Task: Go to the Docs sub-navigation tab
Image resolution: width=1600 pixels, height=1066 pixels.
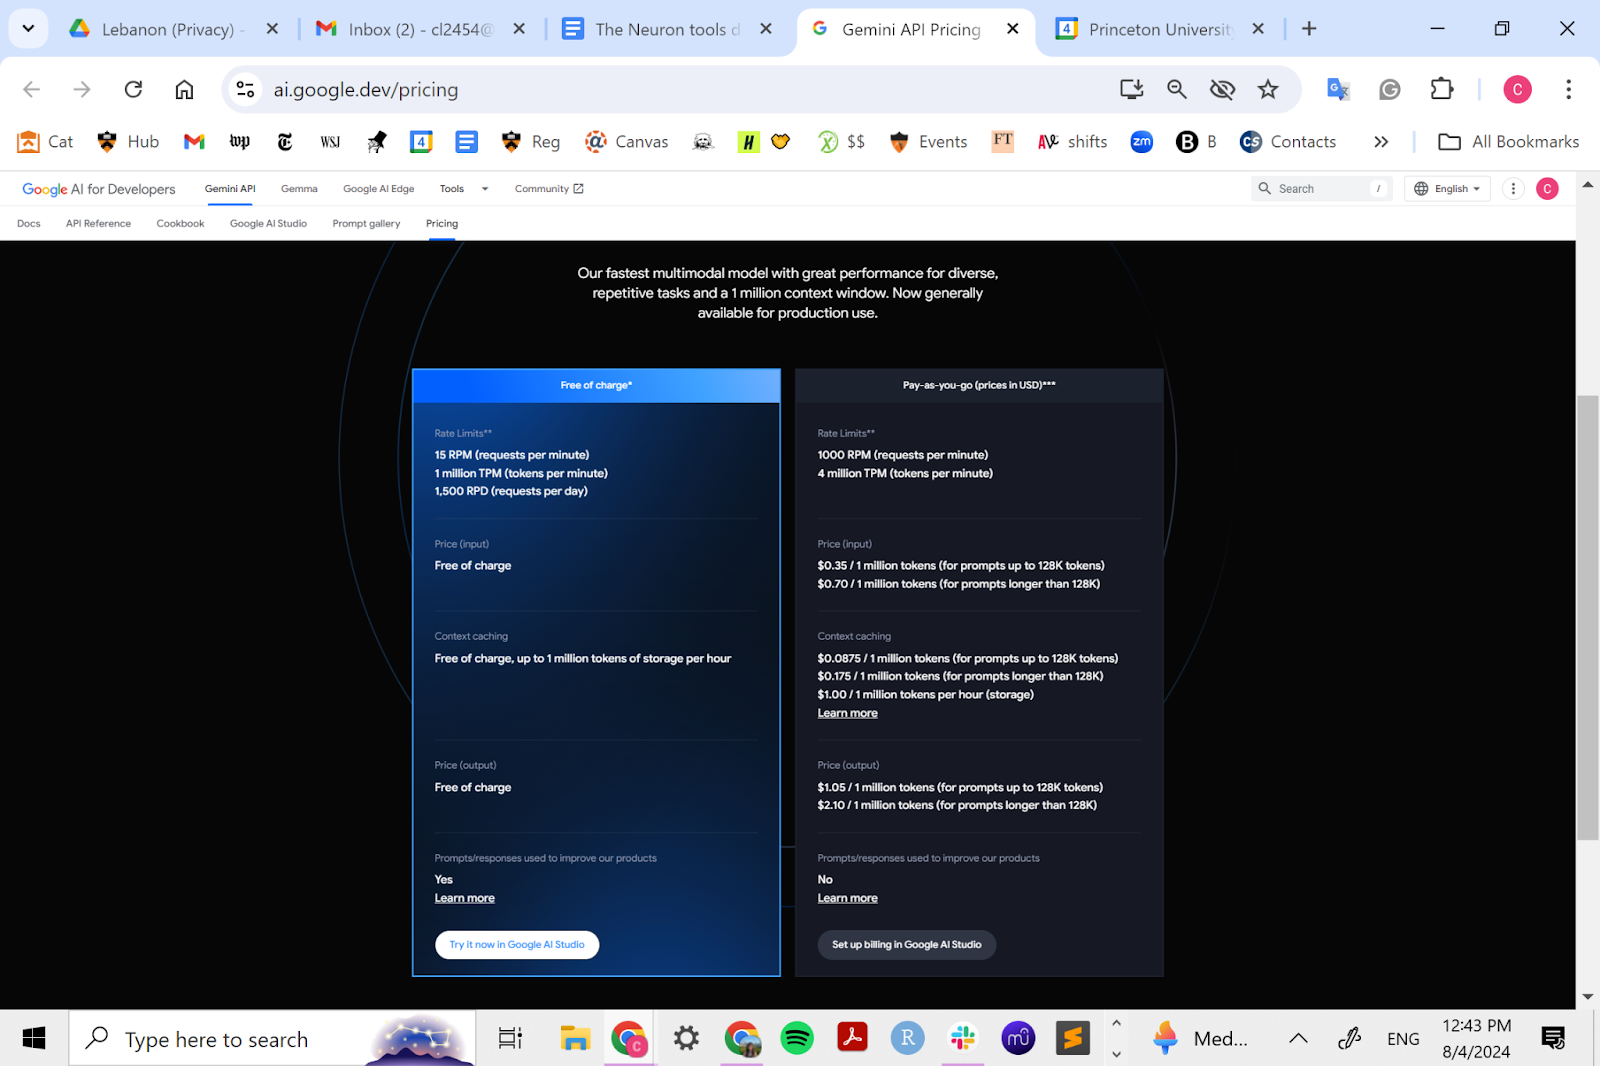Action: pyautogui.click(x=29, y=224)
